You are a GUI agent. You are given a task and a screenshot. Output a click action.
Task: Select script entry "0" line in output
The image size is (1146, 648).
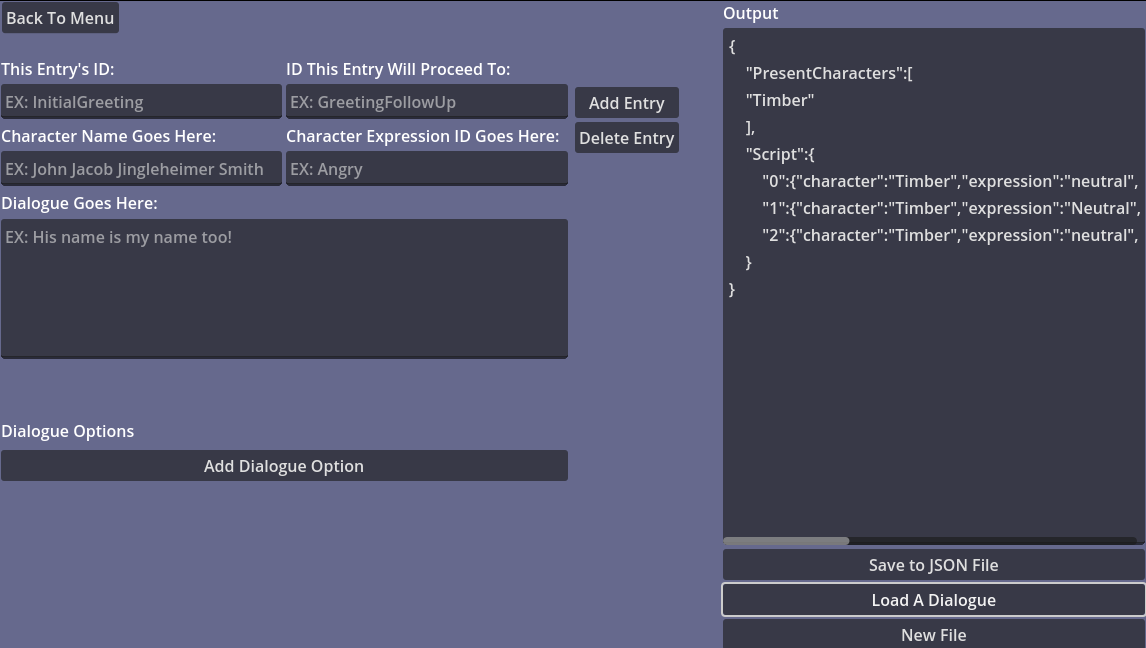point(950,181)
